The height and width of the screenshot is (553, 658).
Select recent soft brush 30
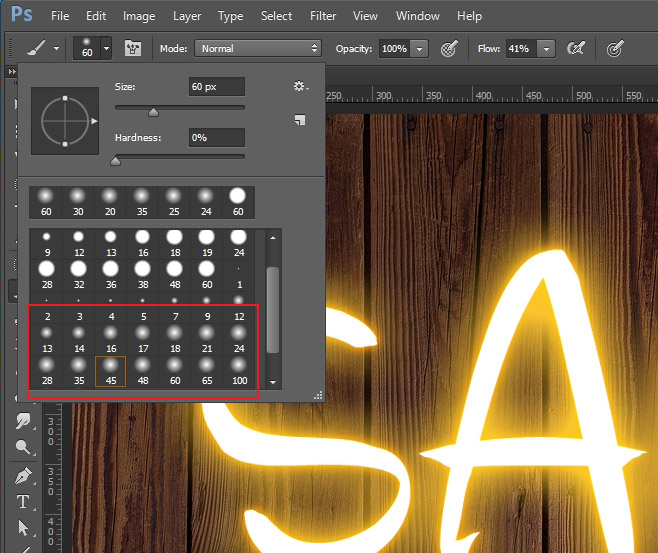78,203
